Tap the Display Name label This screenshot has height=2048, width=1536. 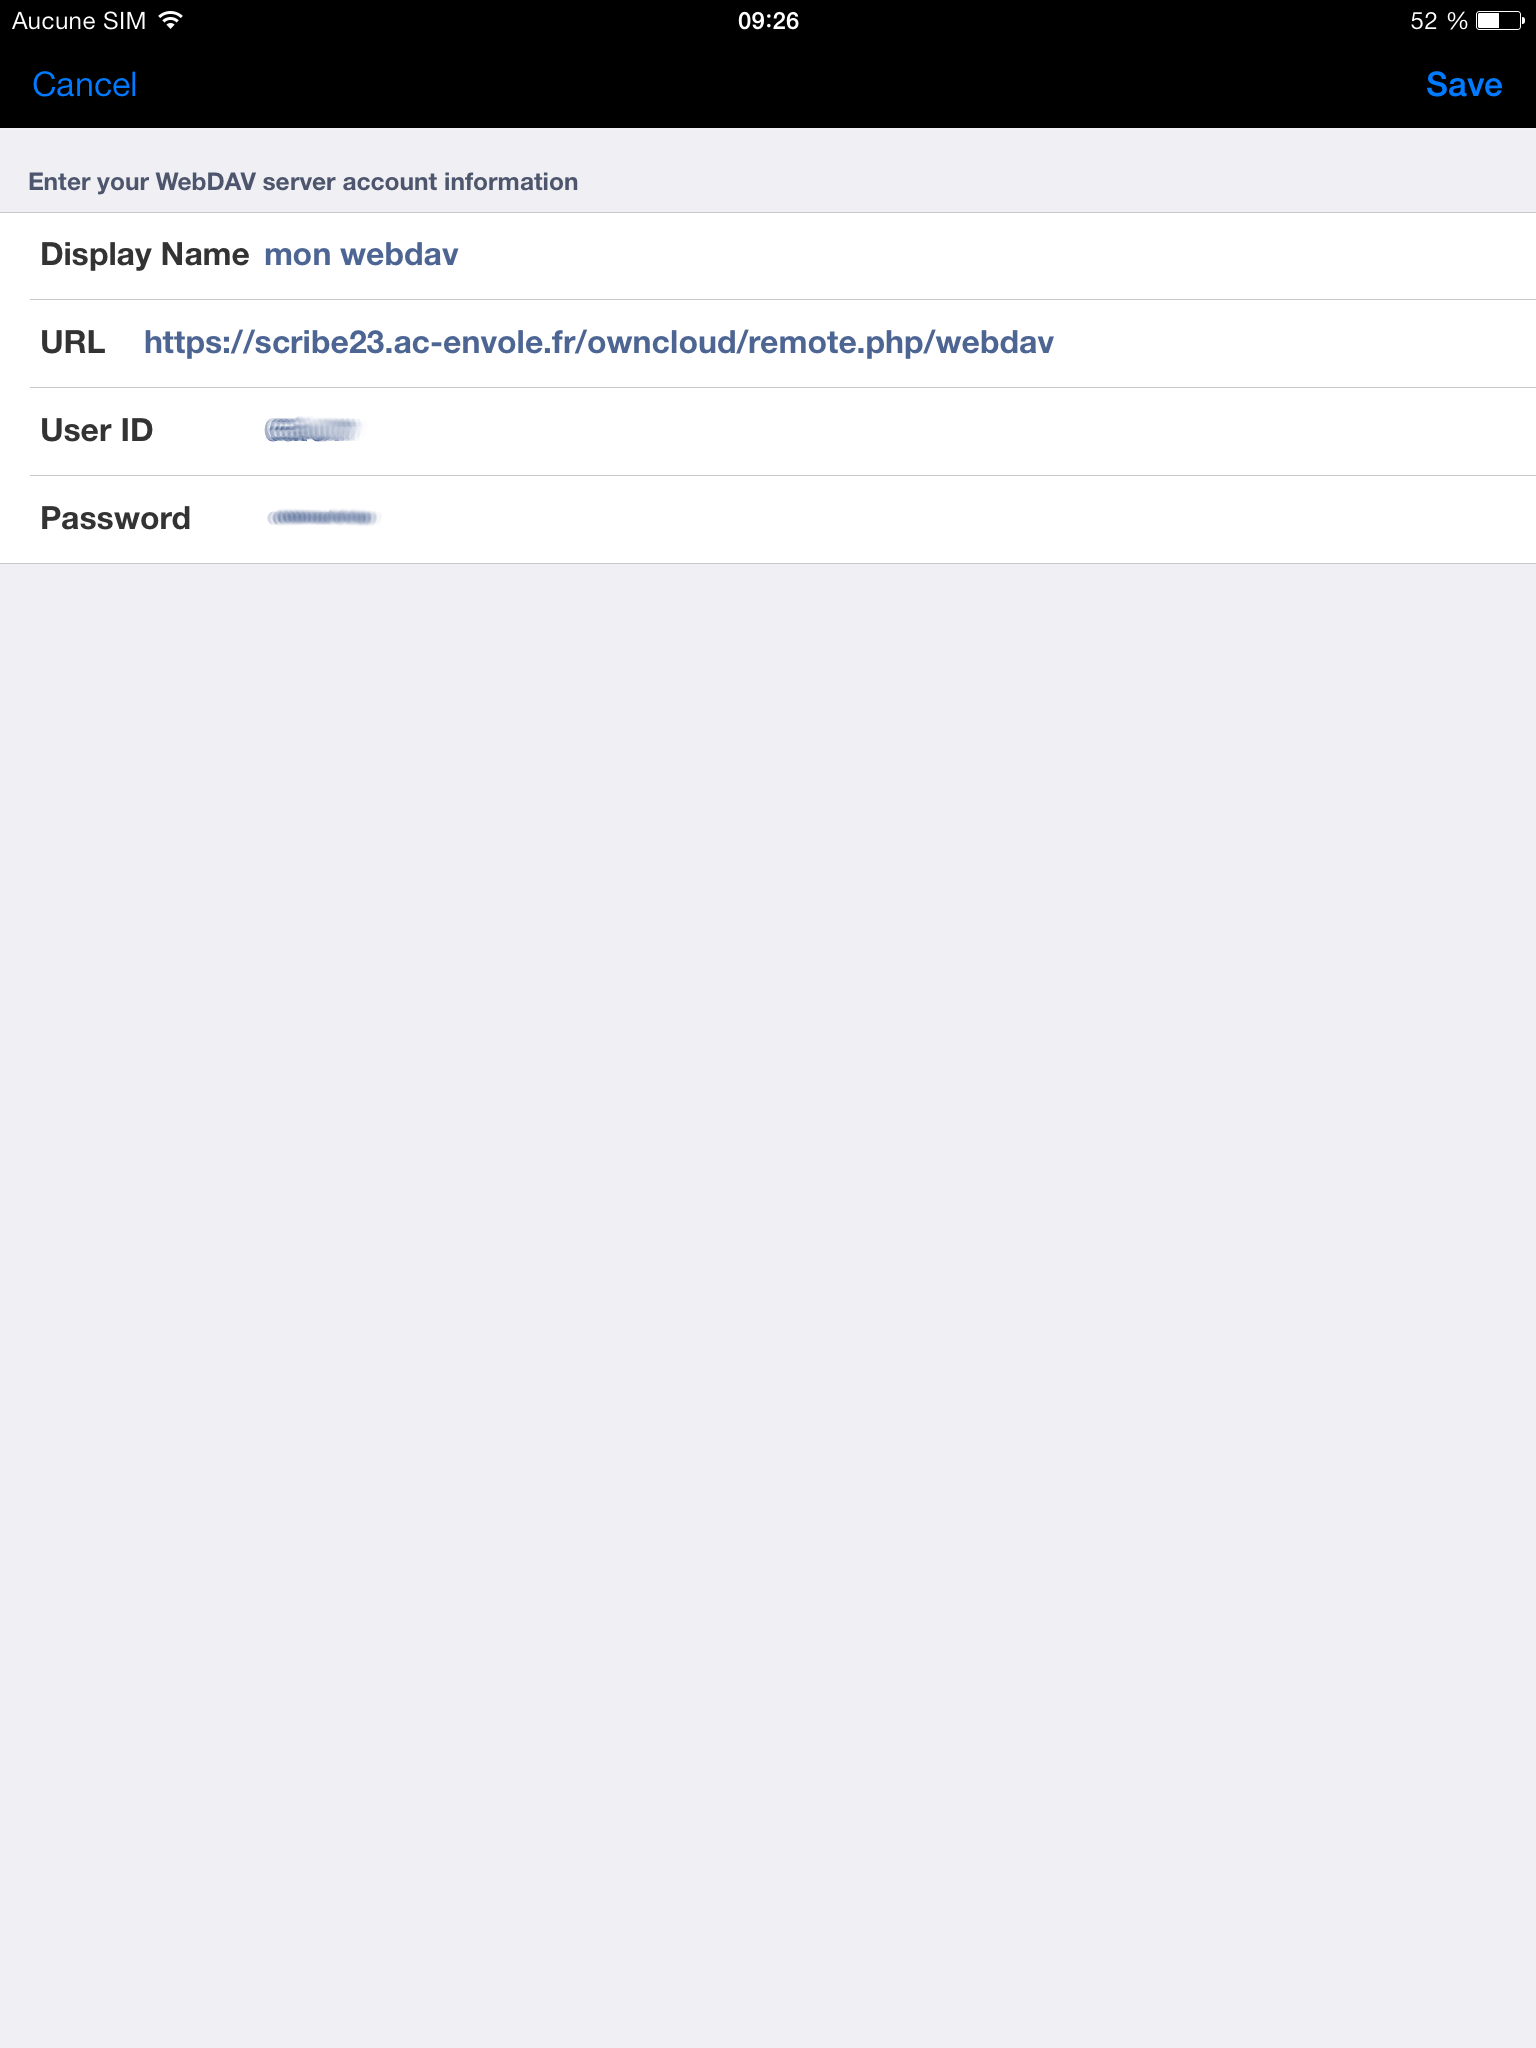pyautogui.click(x=144, y=255)
